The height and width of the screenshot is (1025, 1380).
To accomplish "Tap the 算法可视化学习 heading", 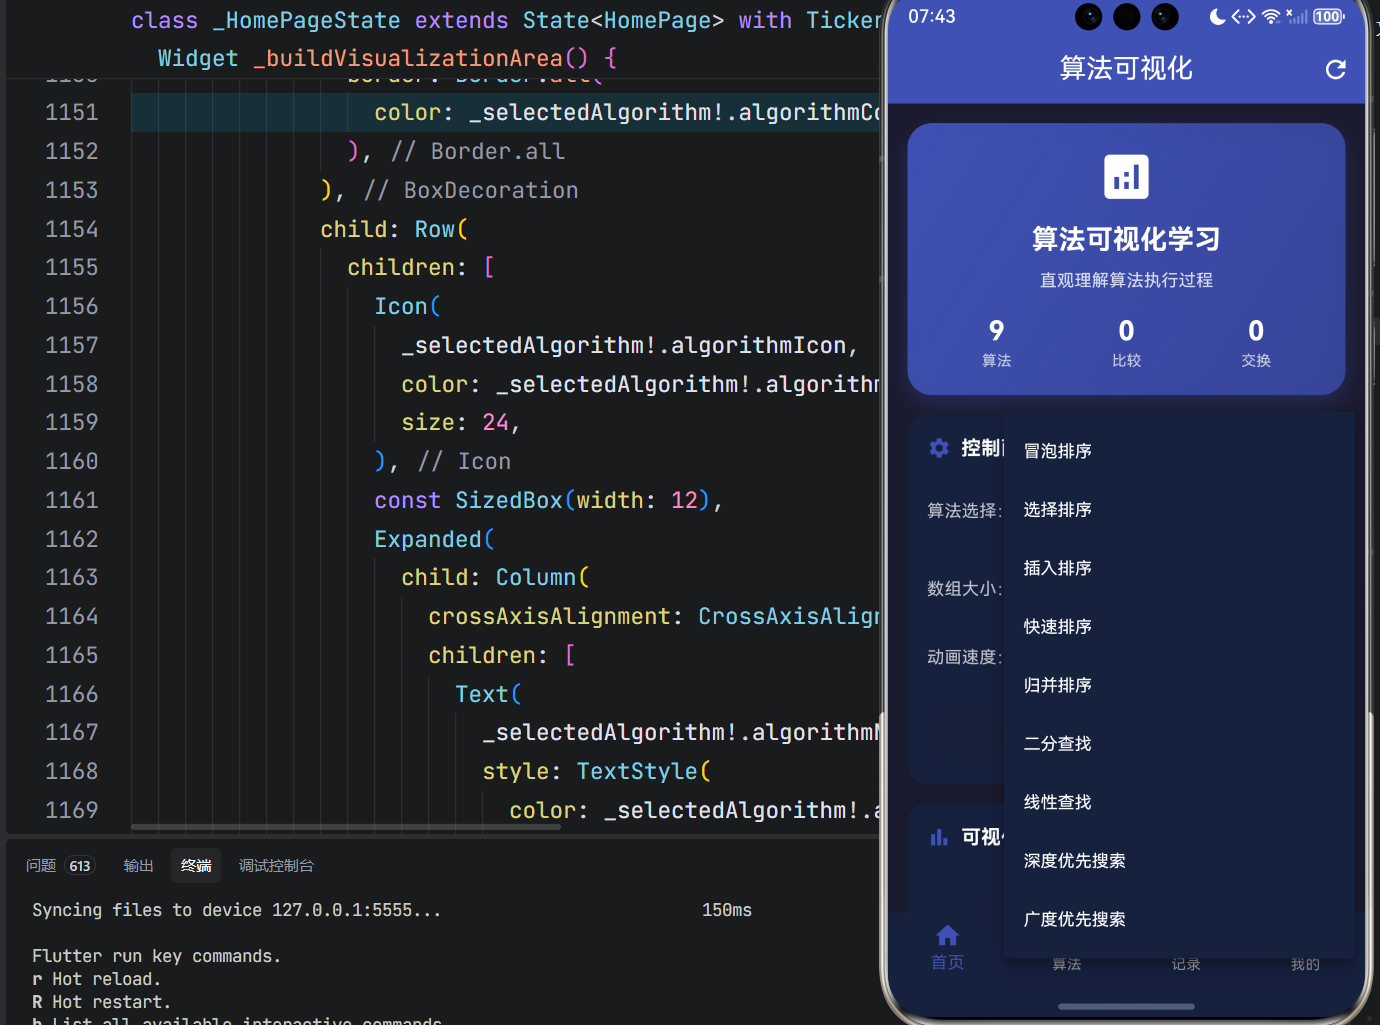I will point(1126,239).
